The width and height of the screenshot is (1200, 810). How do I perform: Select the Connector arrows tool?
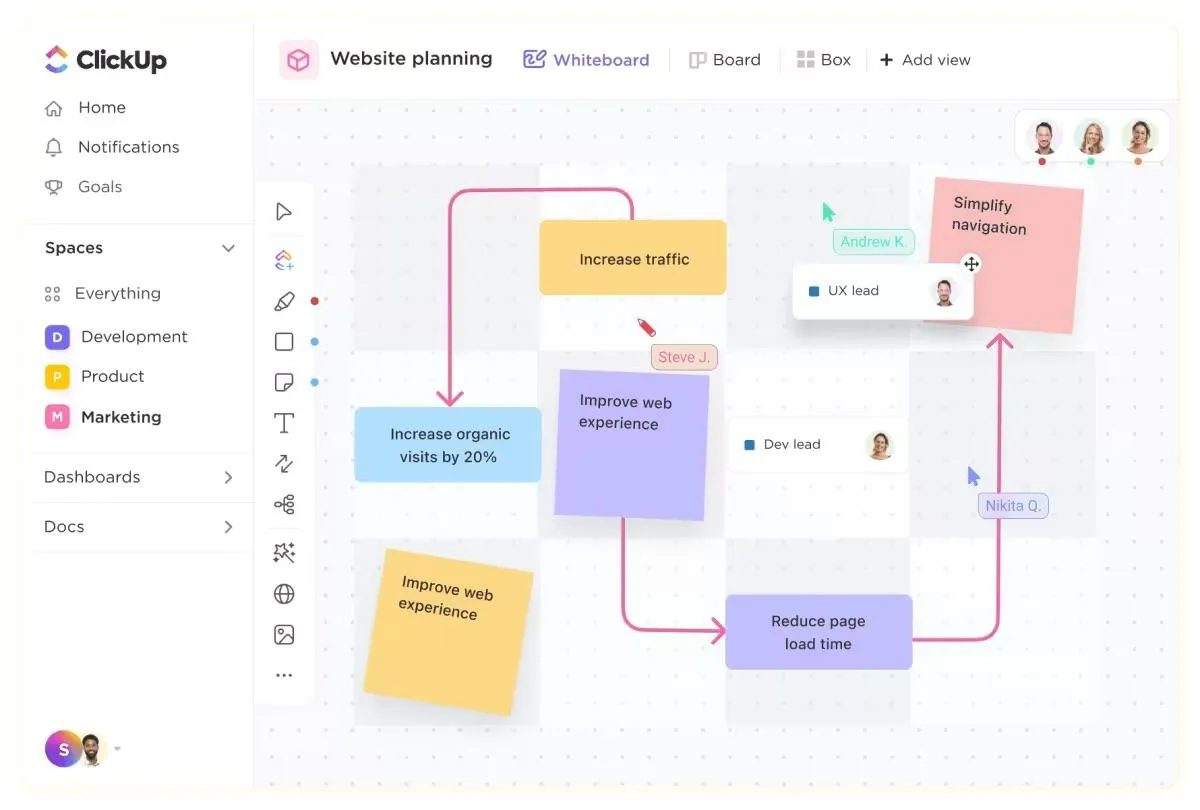click(x=284, y=464)
